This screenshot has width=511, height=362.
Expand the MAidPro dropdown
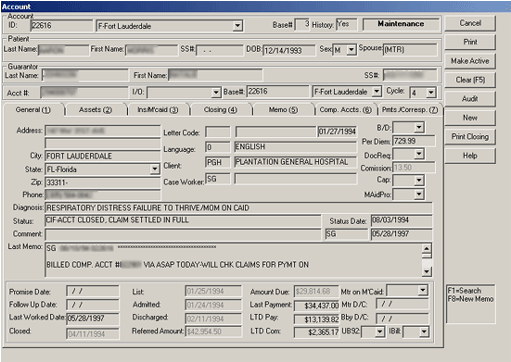point(419,194)
